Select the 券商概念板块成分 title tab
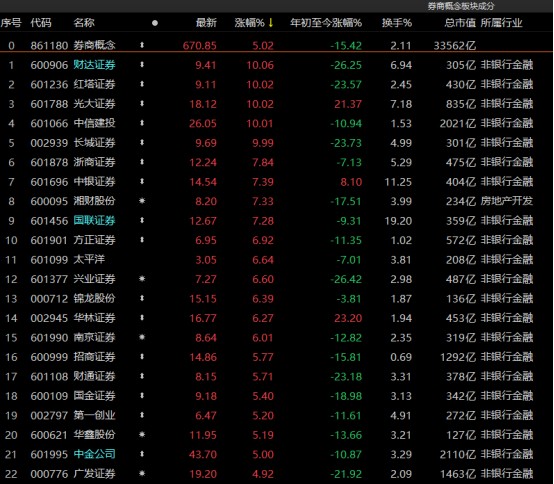This screenshot has height=484, width=554. [x=461, y=6]
